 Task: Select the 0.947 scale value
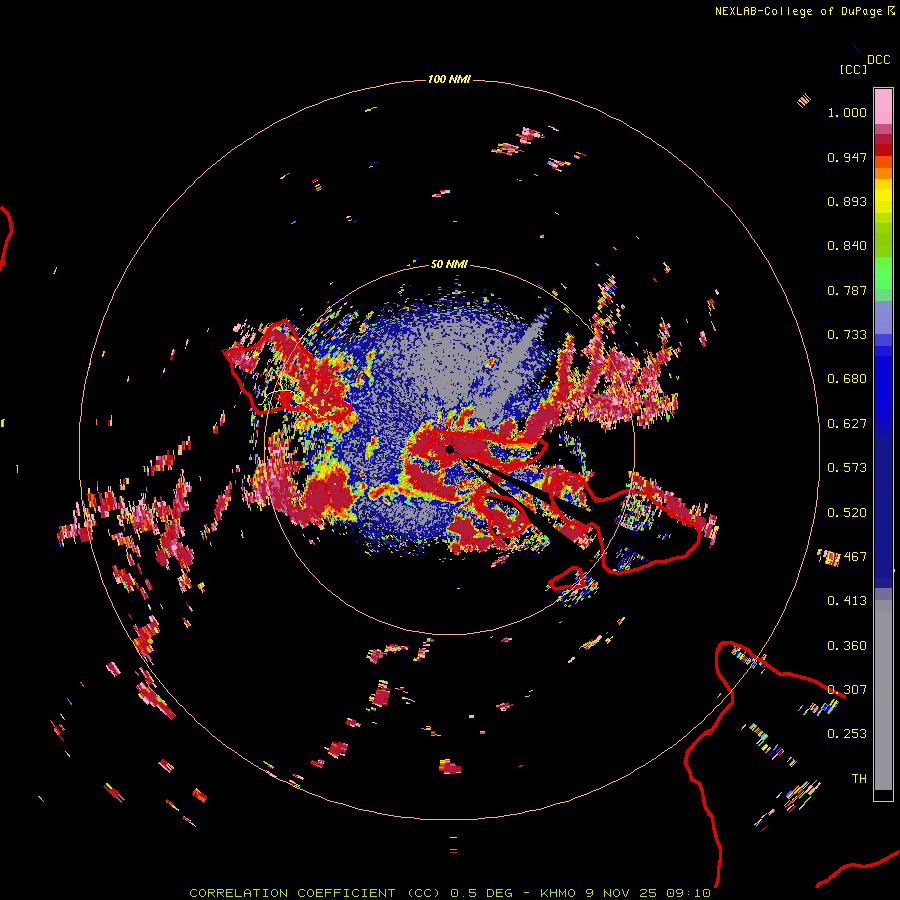847,157
